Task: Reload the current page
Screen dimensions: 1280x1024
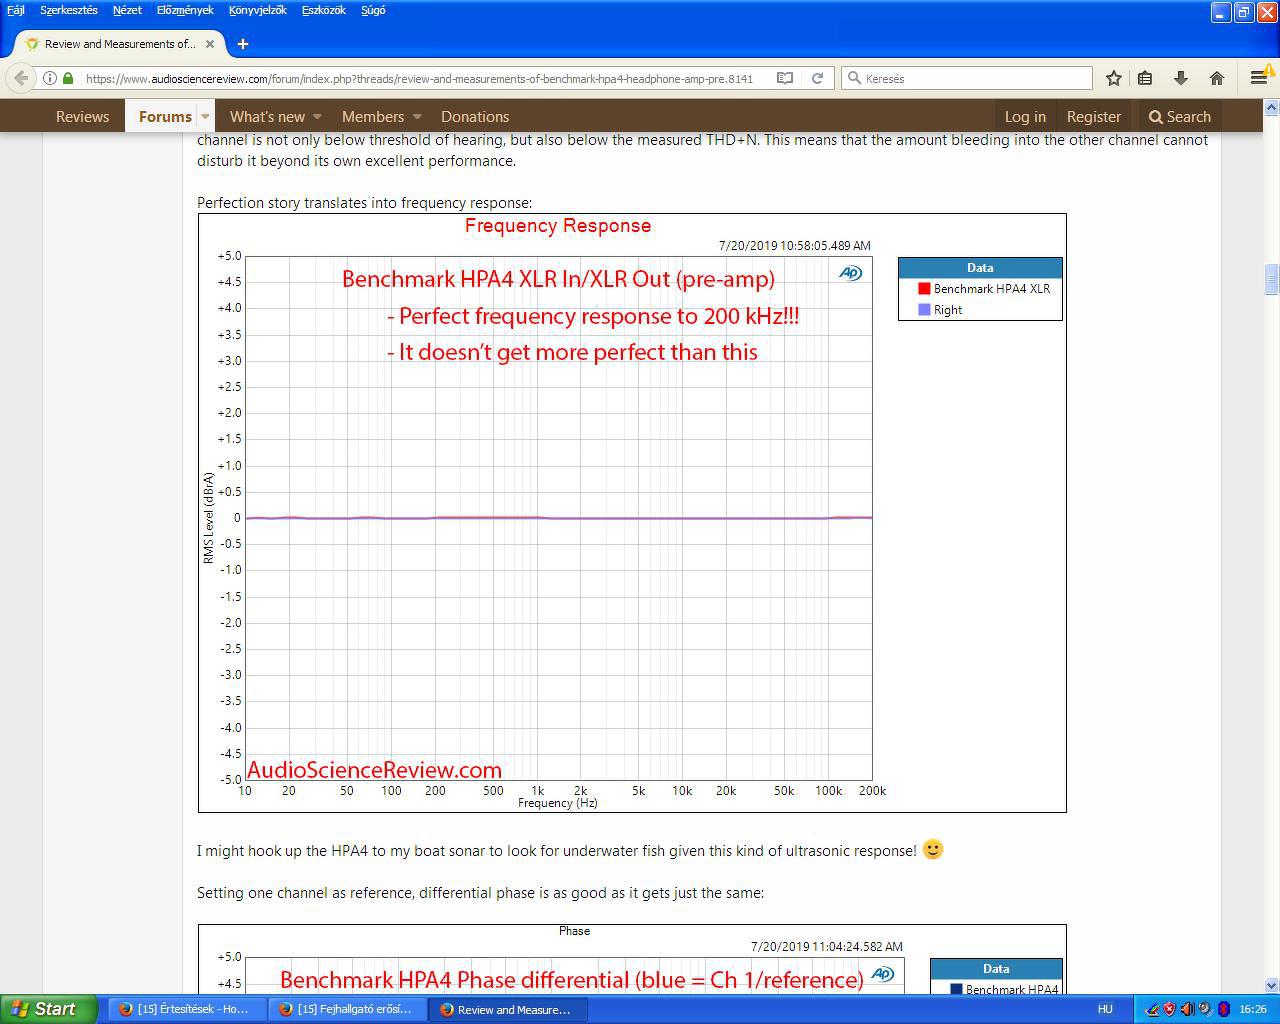Action: 817,78
